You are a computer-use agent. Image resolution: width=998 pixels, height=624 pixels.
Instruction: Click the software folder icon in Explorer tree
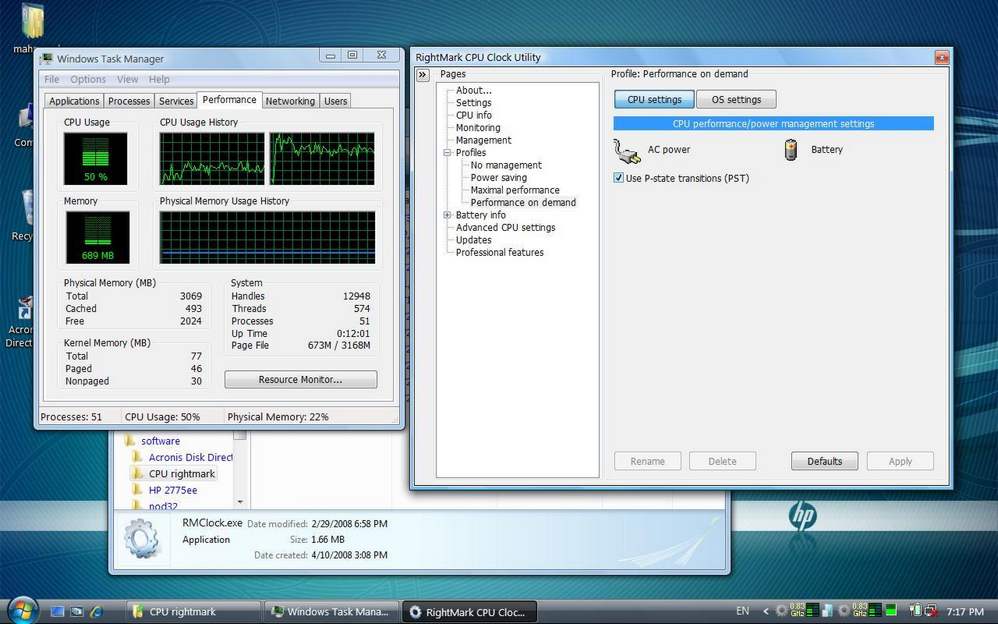tap(130, 441)
